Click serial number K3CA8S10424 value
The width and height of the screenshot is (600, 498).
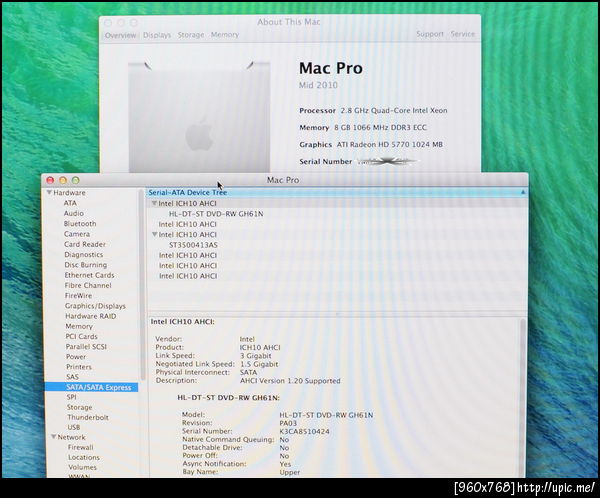304,432
